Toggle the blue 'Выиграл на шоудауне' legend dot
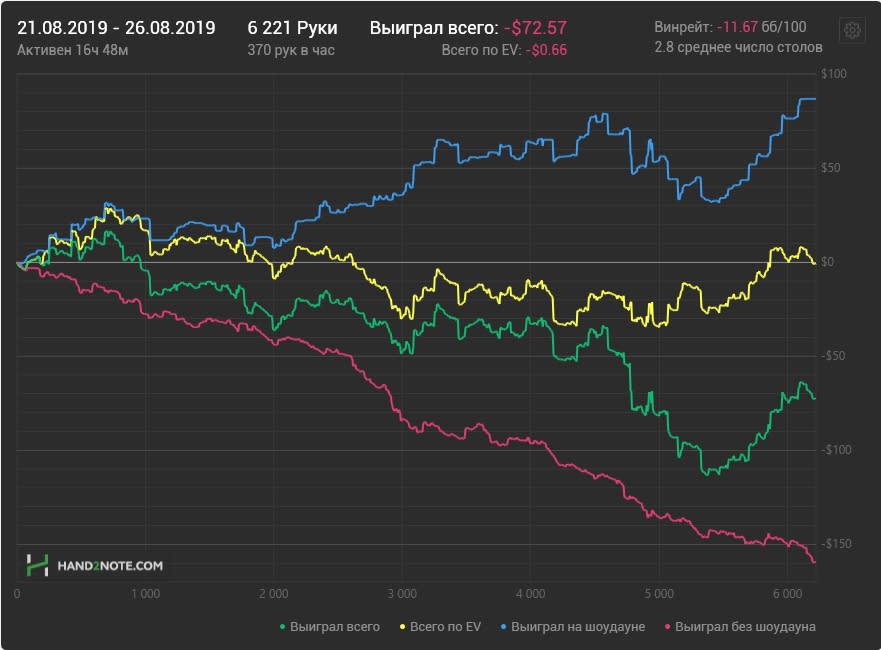Screen dimensions: 881x650 [503, 626]
